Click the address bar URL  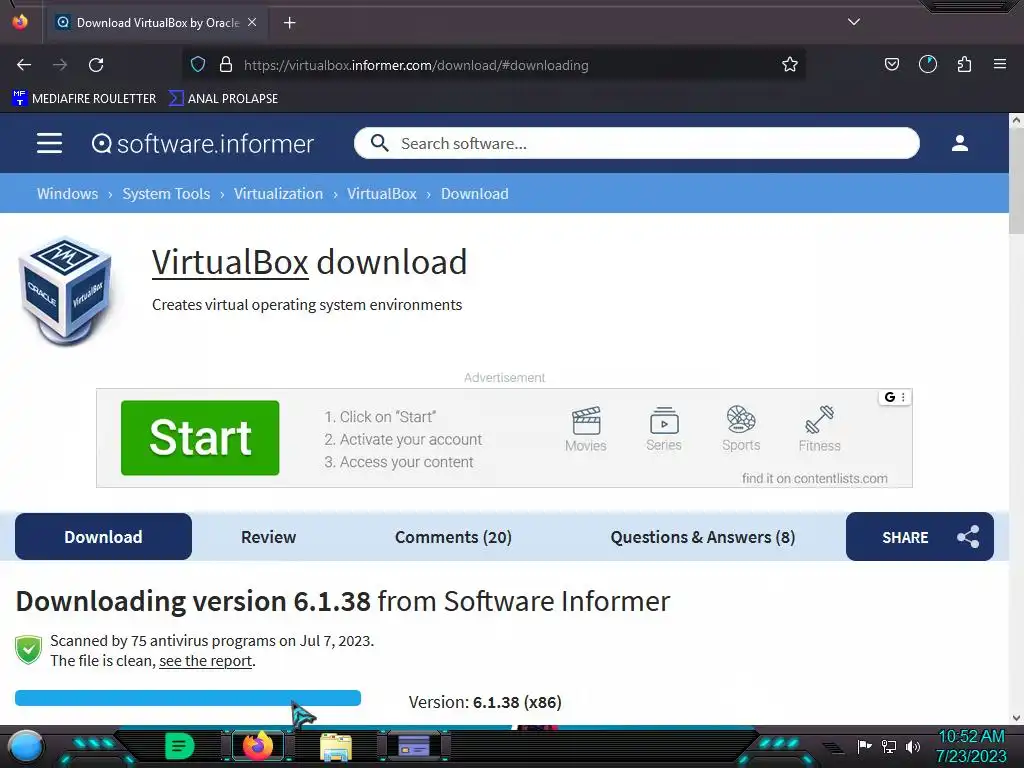pyautogui.click(x=416, y=65)
